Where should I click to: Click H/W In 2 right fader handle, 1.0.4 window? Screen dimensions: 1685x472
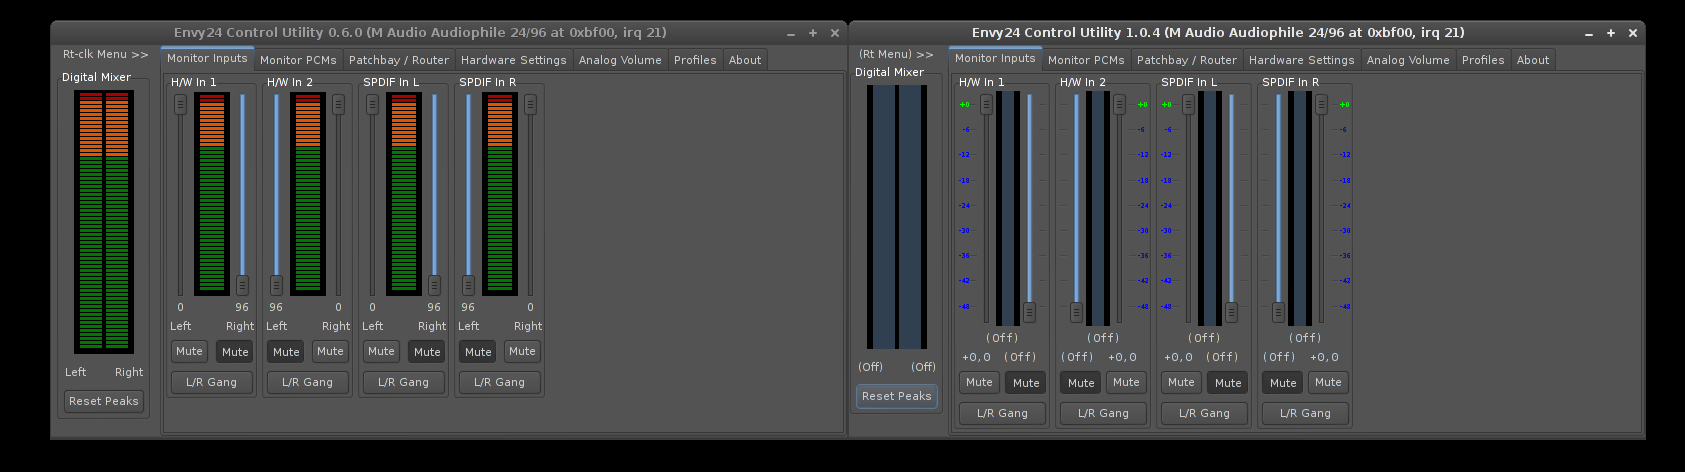point(1119,104)
